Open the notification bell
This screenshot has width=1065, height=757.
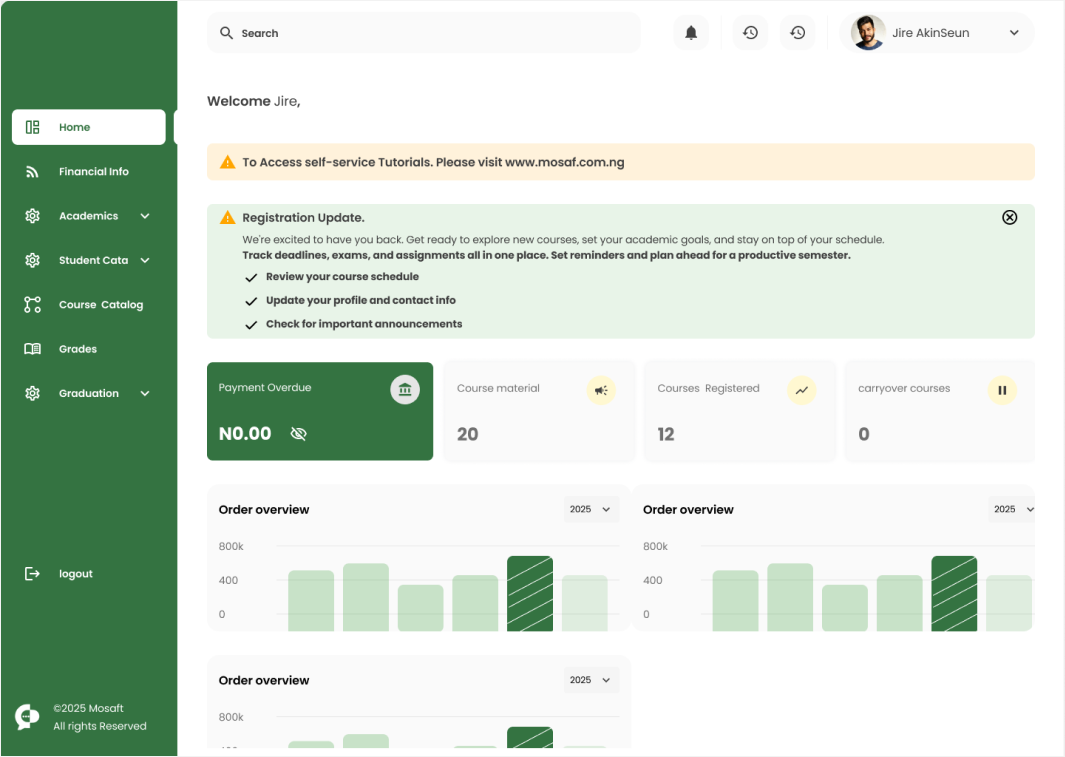(690, 32)
